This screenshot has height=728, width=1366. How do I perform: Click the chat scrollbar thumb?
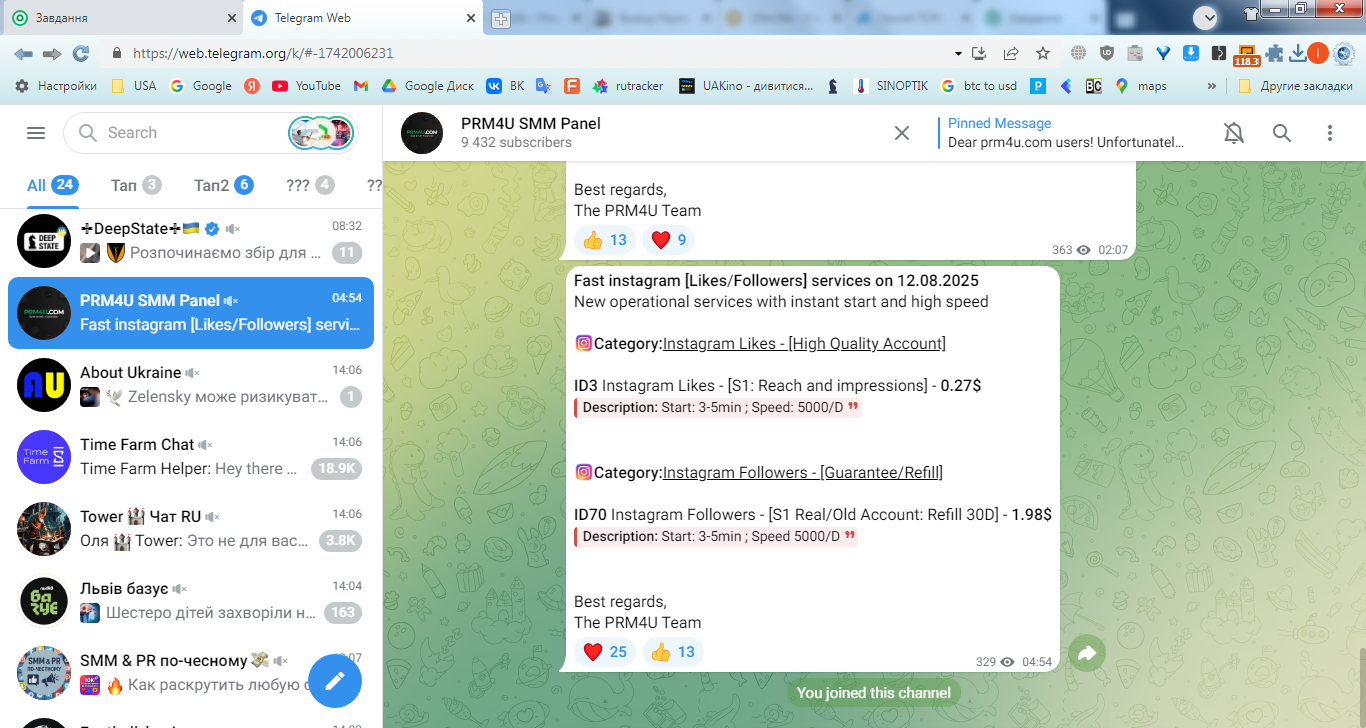click(1361, 686)
